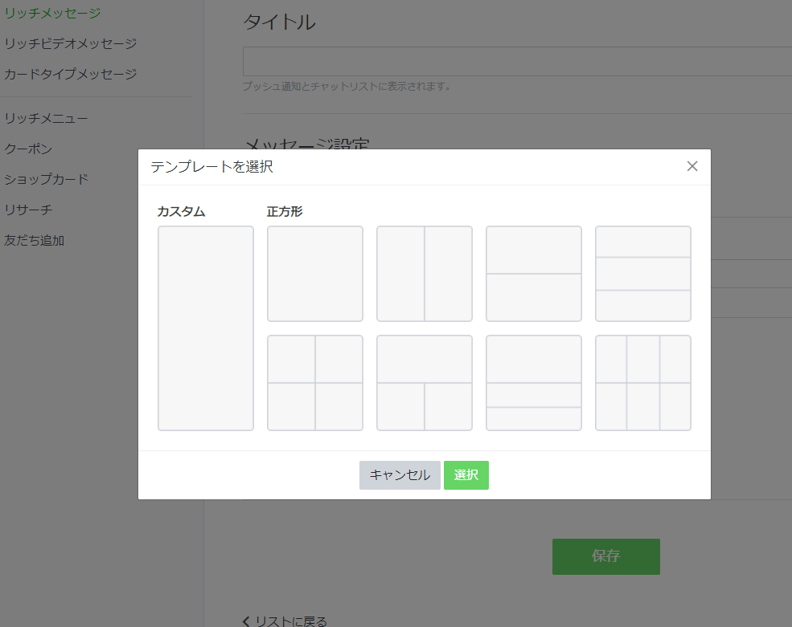
Task: Follow the リストに戻る link
Action: click(x=285, y=621)
